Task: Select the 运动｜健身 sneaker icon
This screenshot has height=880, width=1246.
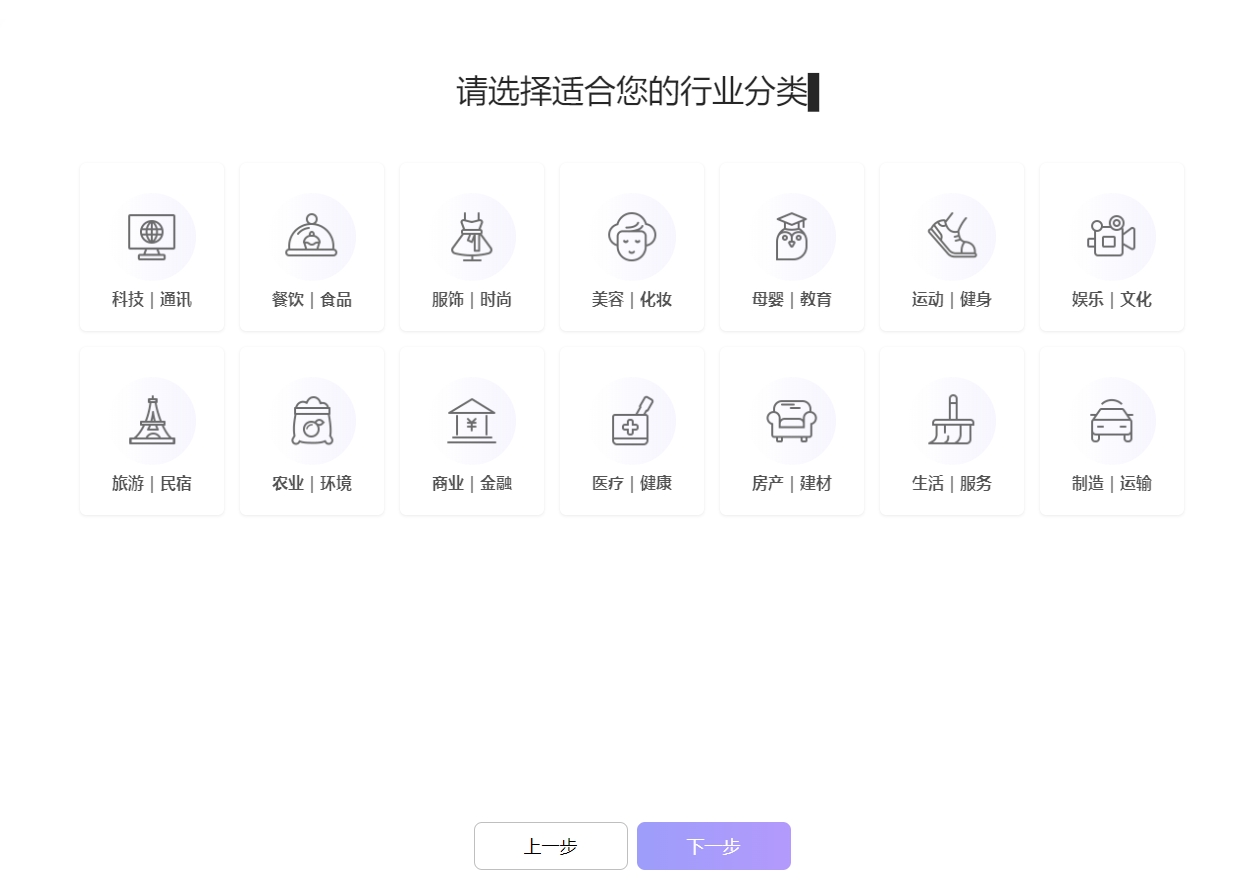Action: 952,237
